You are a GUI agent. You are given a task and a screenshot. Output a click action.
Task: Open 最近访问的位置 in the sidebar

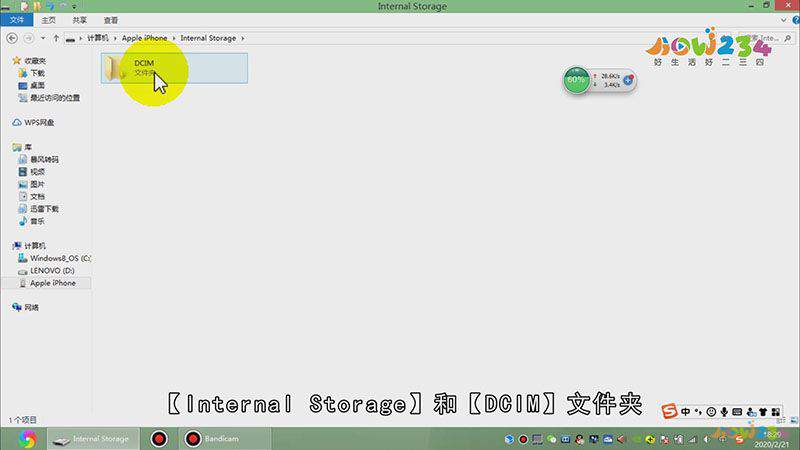tap(55, 98)
